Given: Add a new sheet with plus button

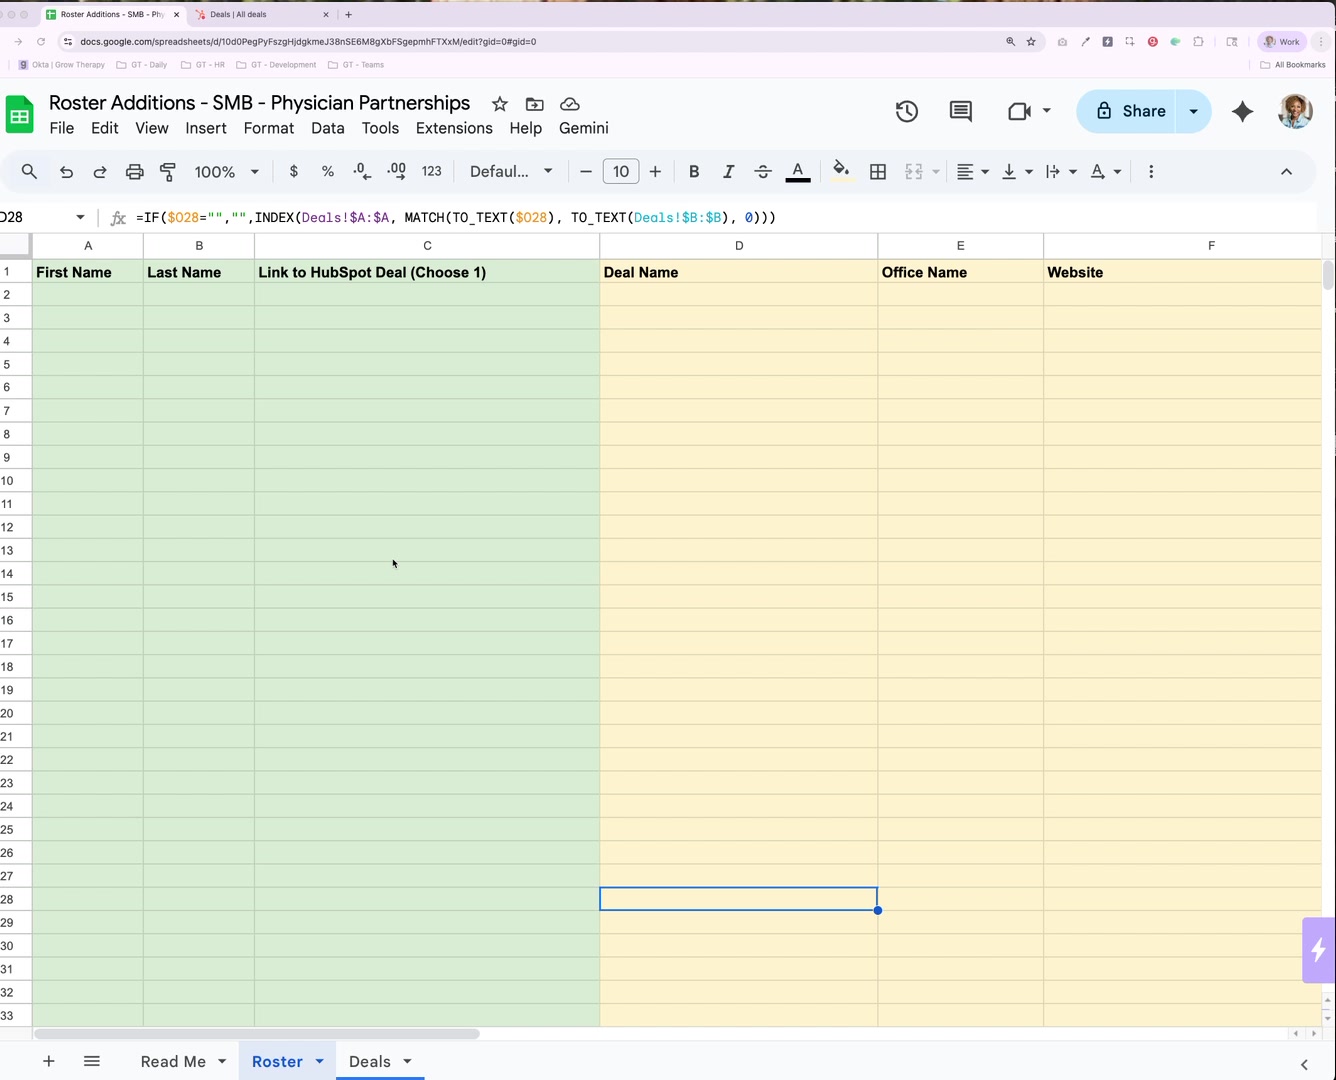Looking at the screenshot, I should 49,1061.
